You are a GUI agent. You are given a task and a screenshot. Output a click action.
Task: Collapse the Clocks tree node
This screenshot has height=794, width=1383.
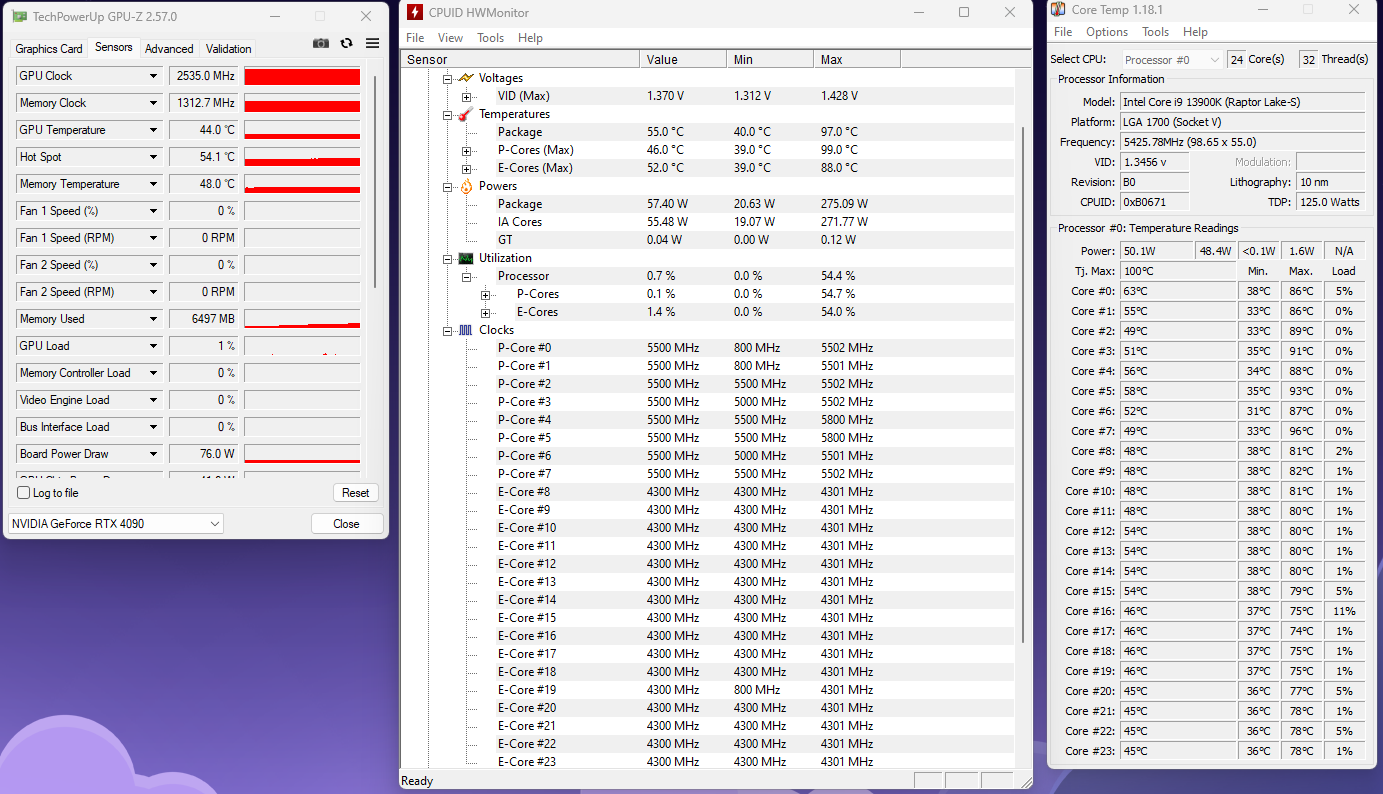(x=447, y=330)
